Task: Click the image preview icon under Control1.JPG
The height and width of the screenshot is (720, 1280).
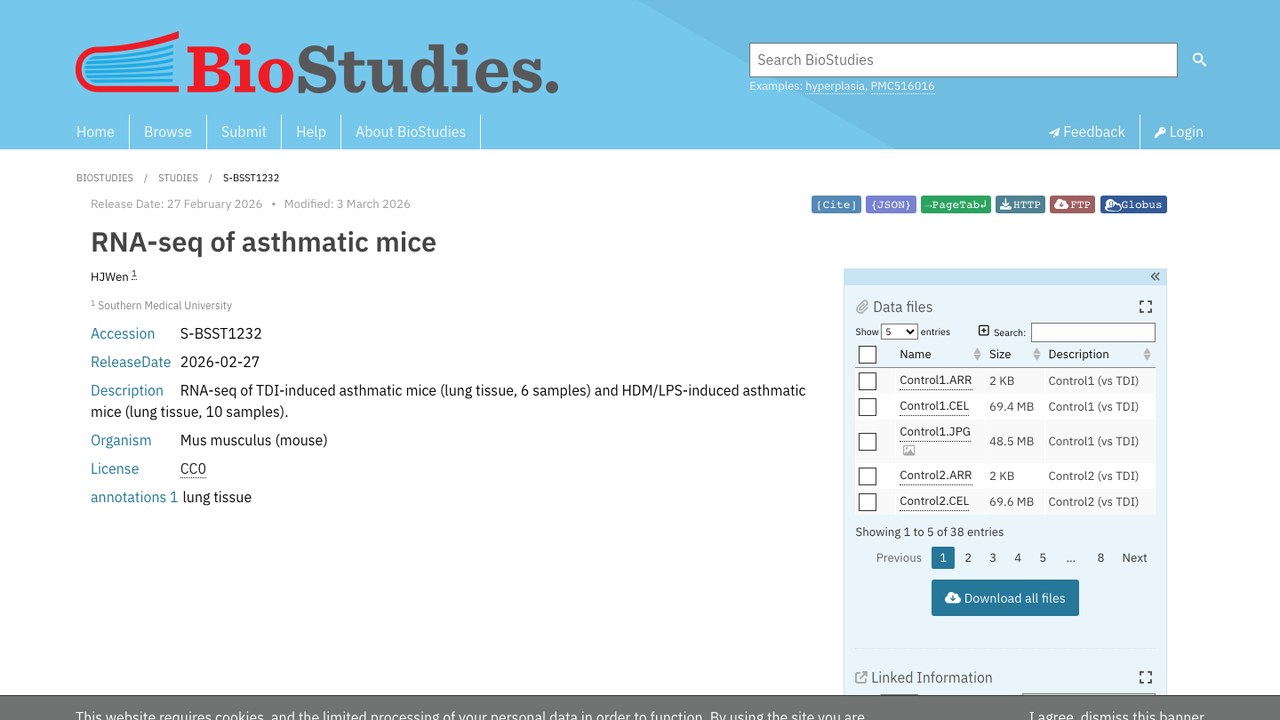Action: pos(908,450)
